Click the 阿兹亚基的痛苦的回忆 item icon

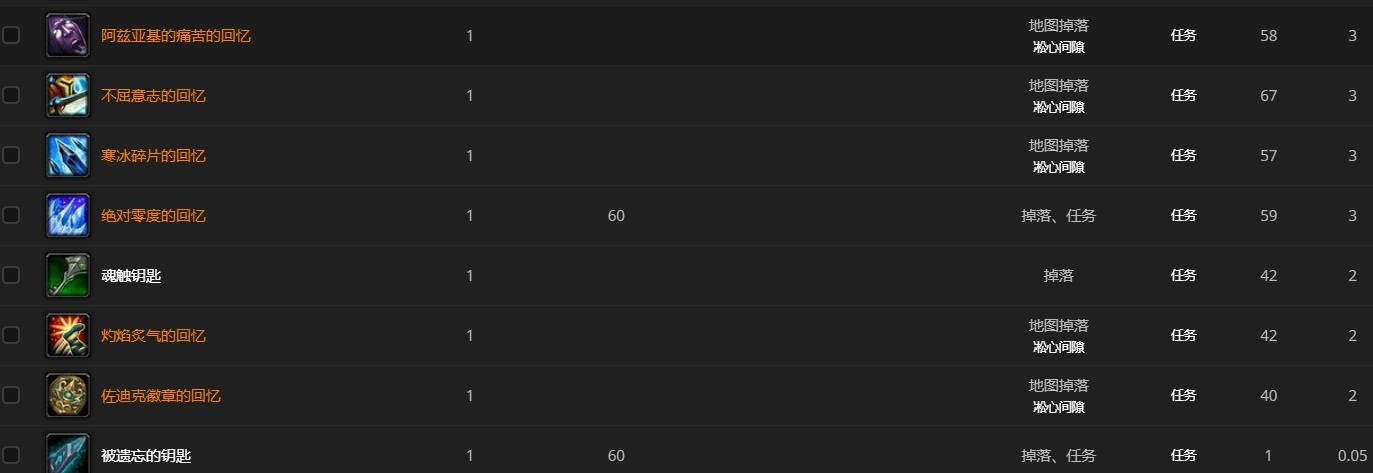click(x=68, y=36)
